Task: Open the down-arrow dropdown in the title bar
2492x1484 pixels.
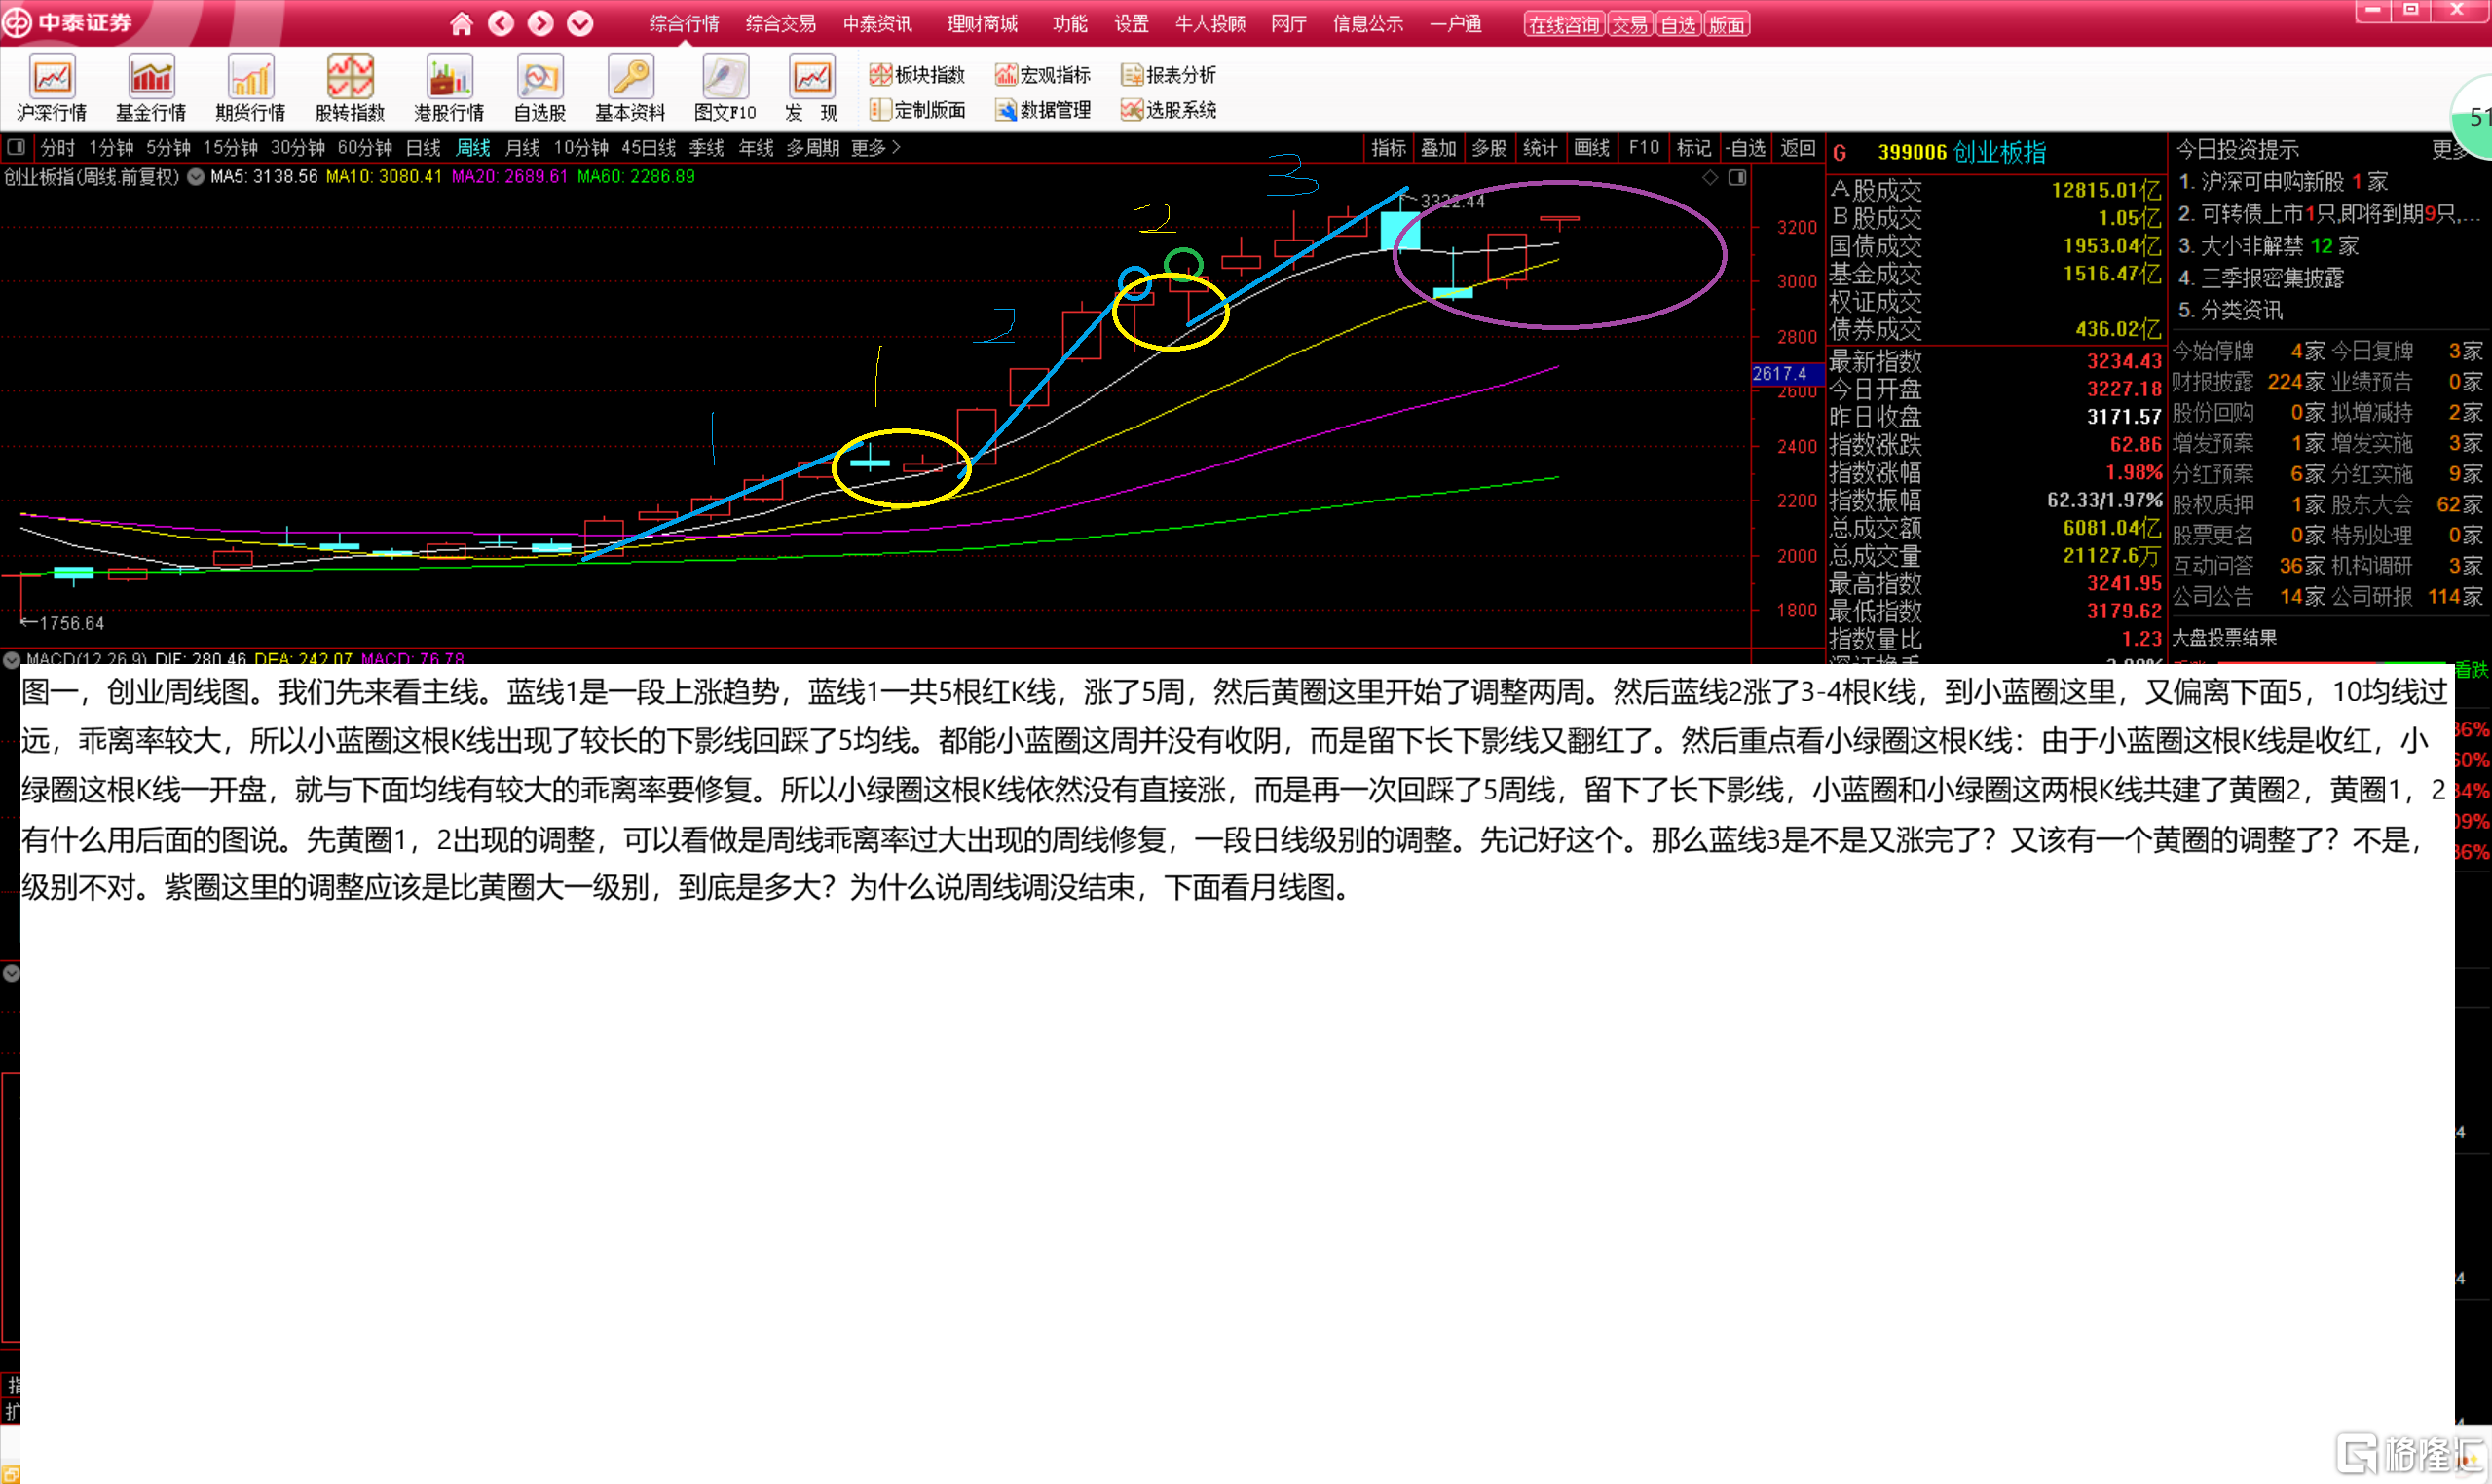Action: point(580,24)
